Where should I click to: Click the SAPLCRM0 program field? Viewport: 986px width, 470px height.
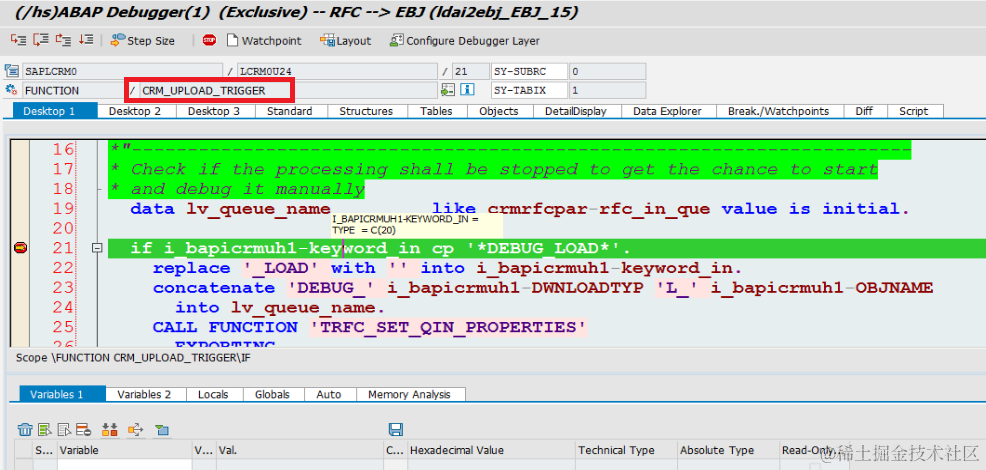tap(123, 71)
